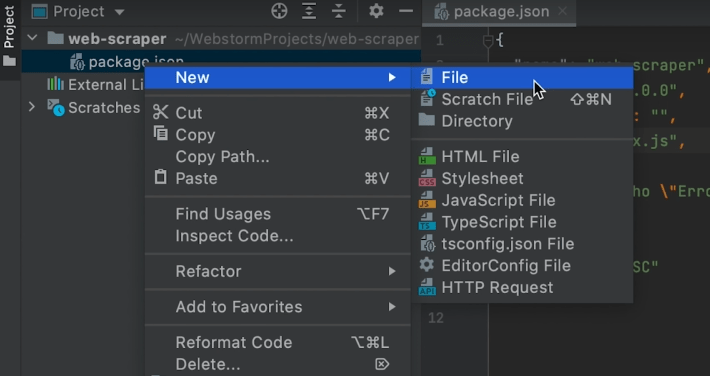The image size is (710, 376).
Task: Open the Refactor submenu
Action: click(x=278, y=271)
